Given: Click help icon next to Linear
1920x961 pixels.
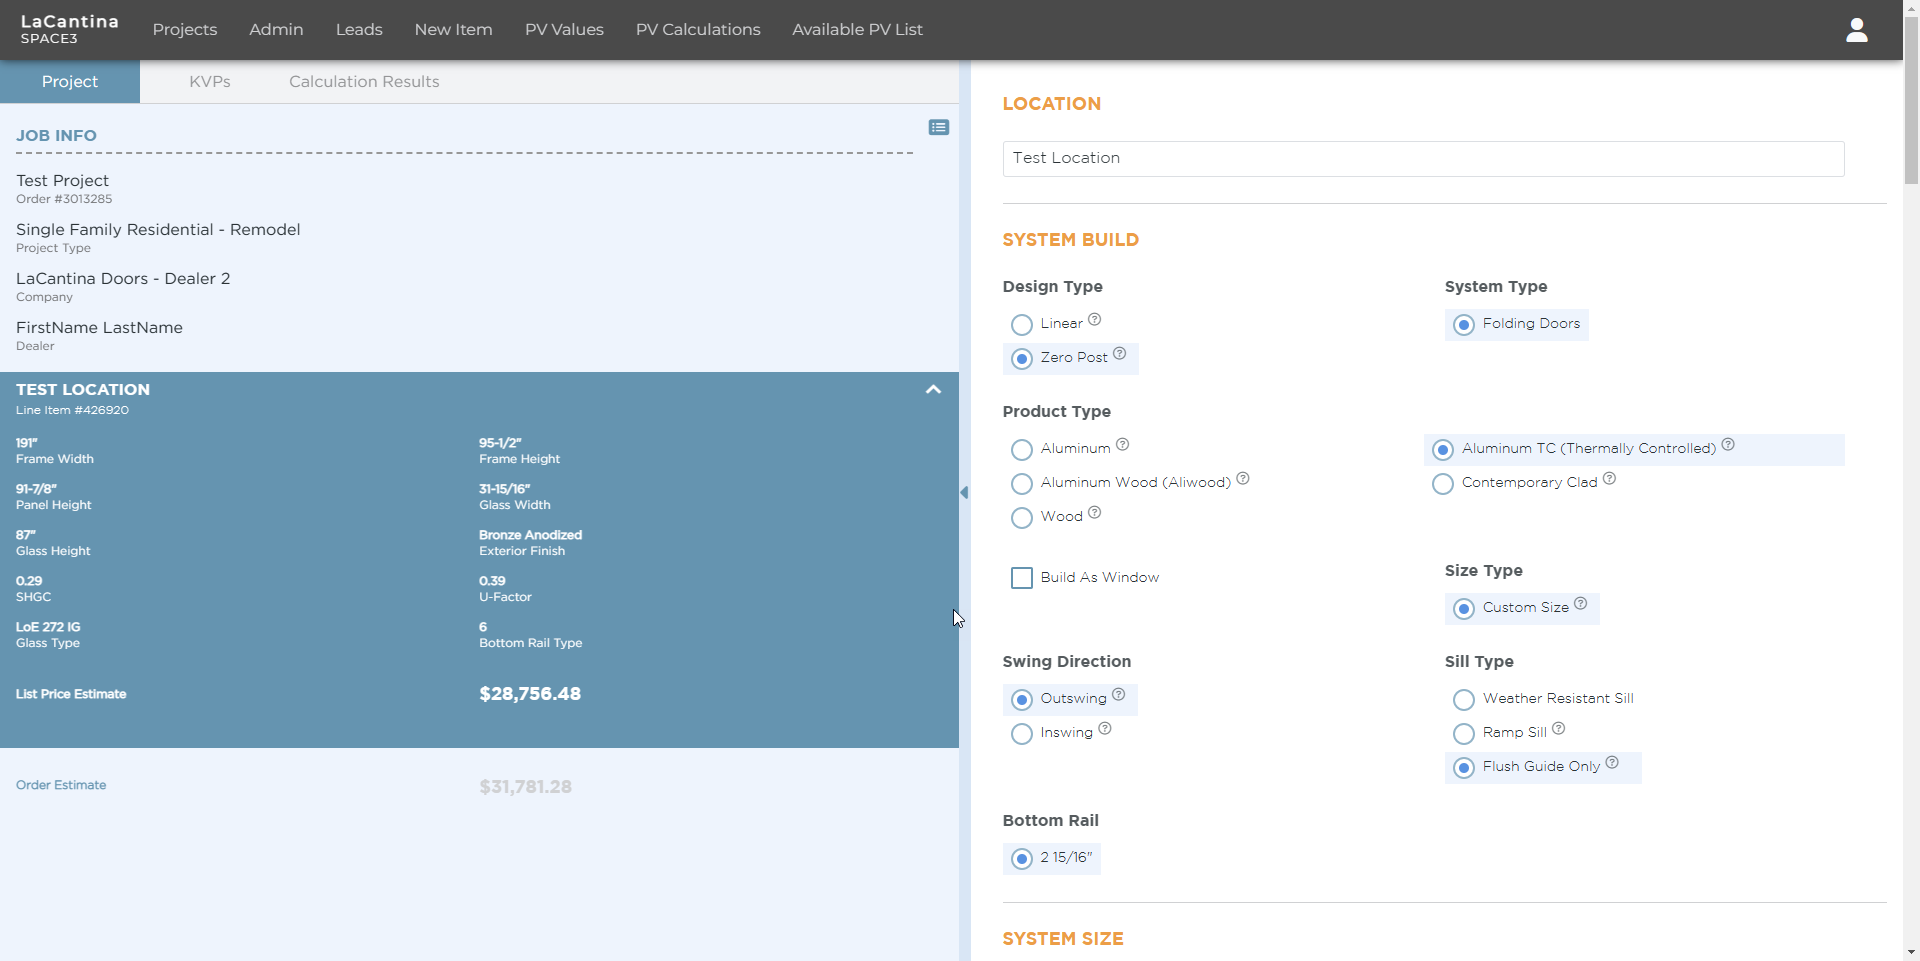Looking at the screenshot, I should coord(1094,320).
